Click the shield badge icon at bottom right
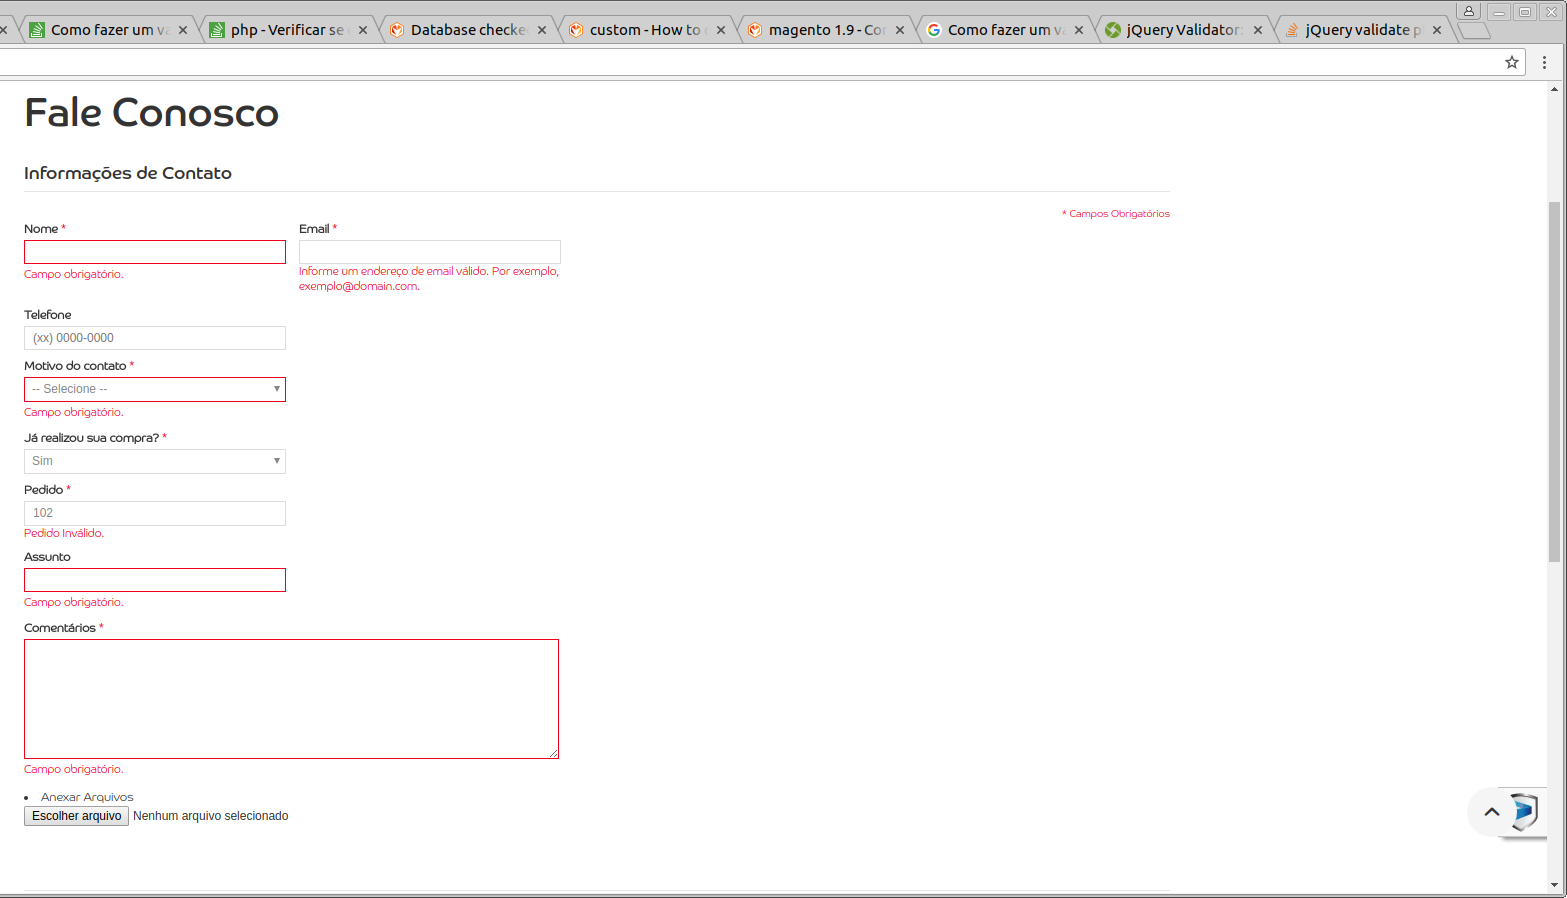This screenshot has width=1567, height=898. point(1524,811)
